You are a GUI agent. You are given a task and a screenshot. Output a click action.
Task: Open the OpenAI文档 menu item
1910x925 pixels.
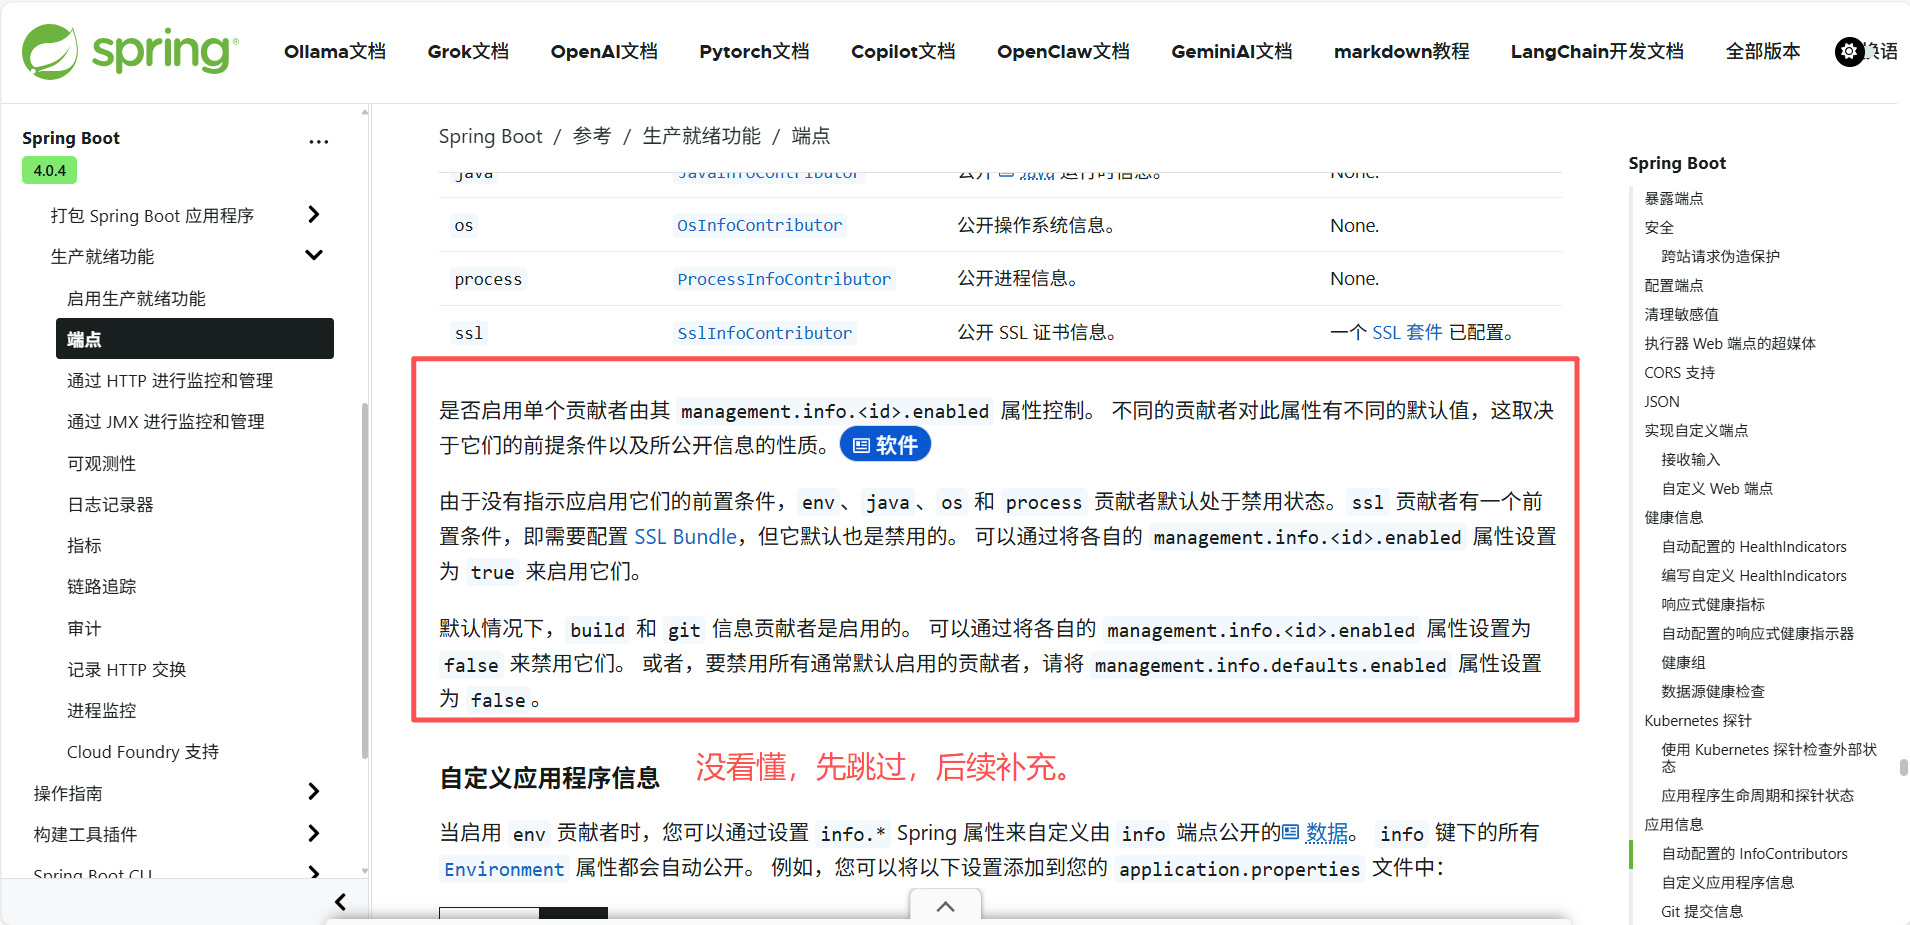click(x=604, y=51)
